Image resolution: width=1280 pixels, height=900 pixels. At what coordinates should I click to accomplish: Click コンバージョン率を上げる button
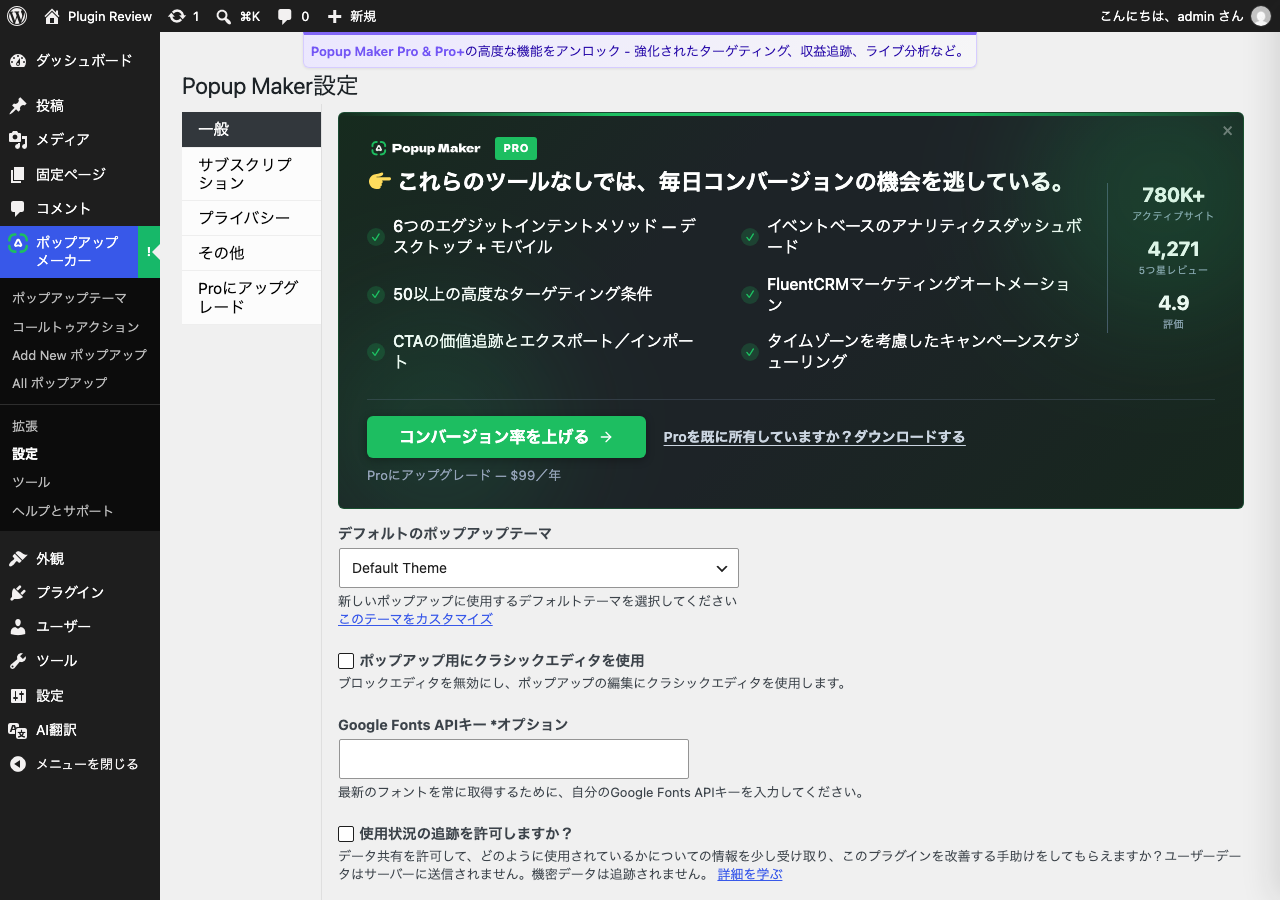(506, 437)
